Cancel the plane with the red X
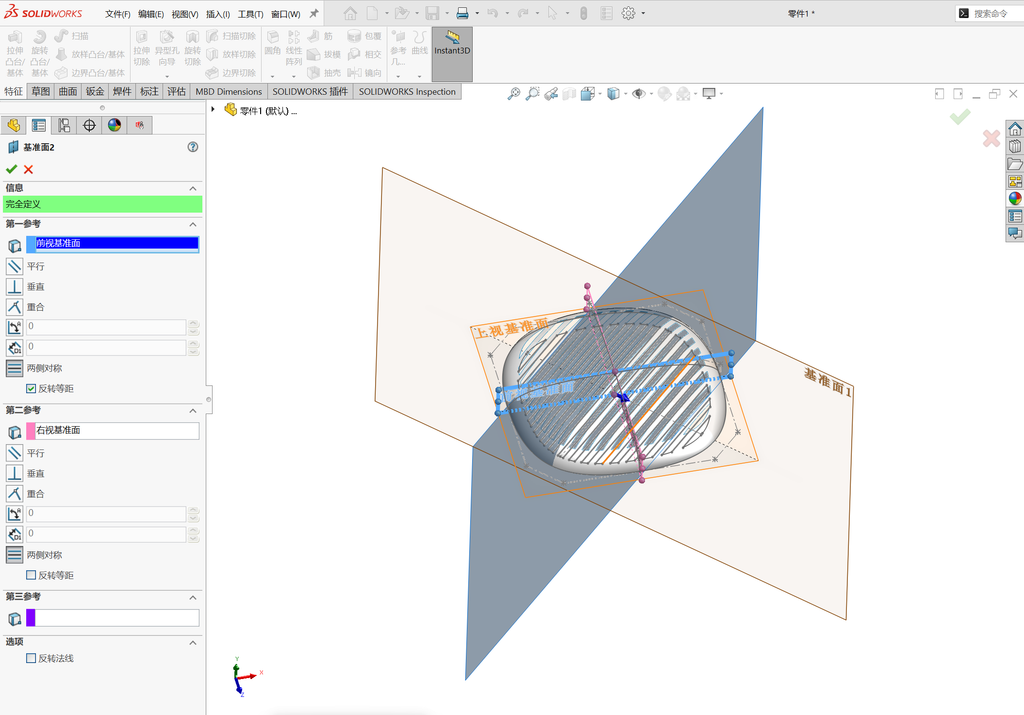This screenshot has width=1024, height=715. pos(28,169)
